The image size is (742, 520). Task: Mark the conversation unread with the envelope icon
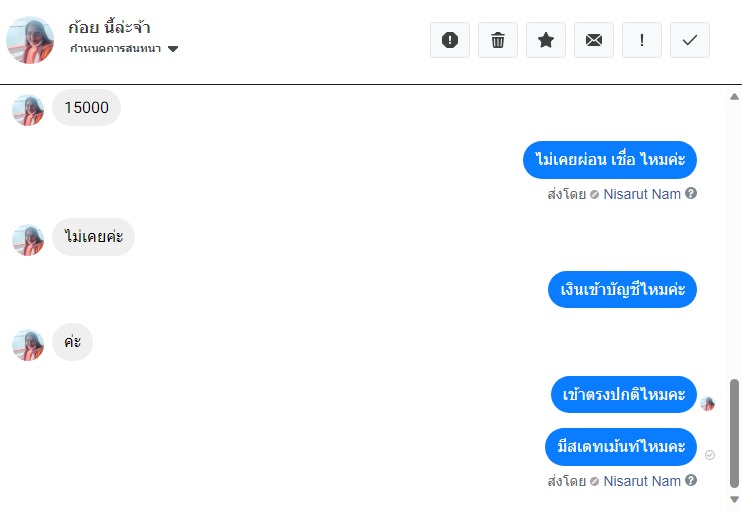pos(594,40)
